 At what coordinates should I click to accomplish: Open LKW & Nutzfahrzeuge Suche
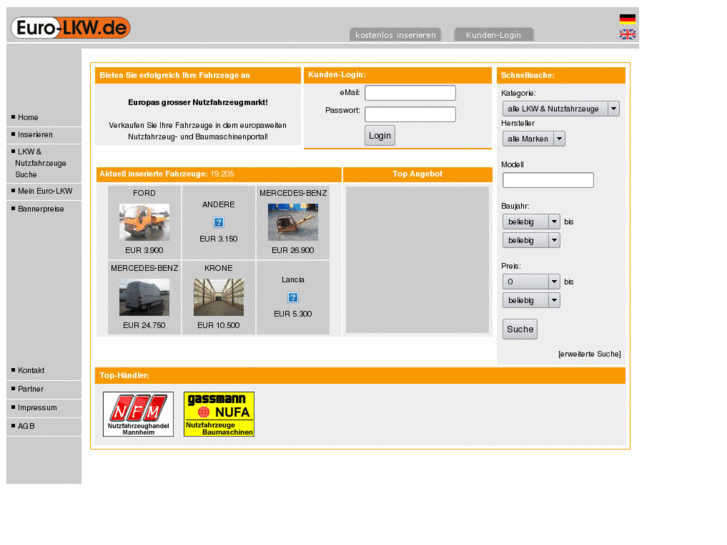coord(40,163)
